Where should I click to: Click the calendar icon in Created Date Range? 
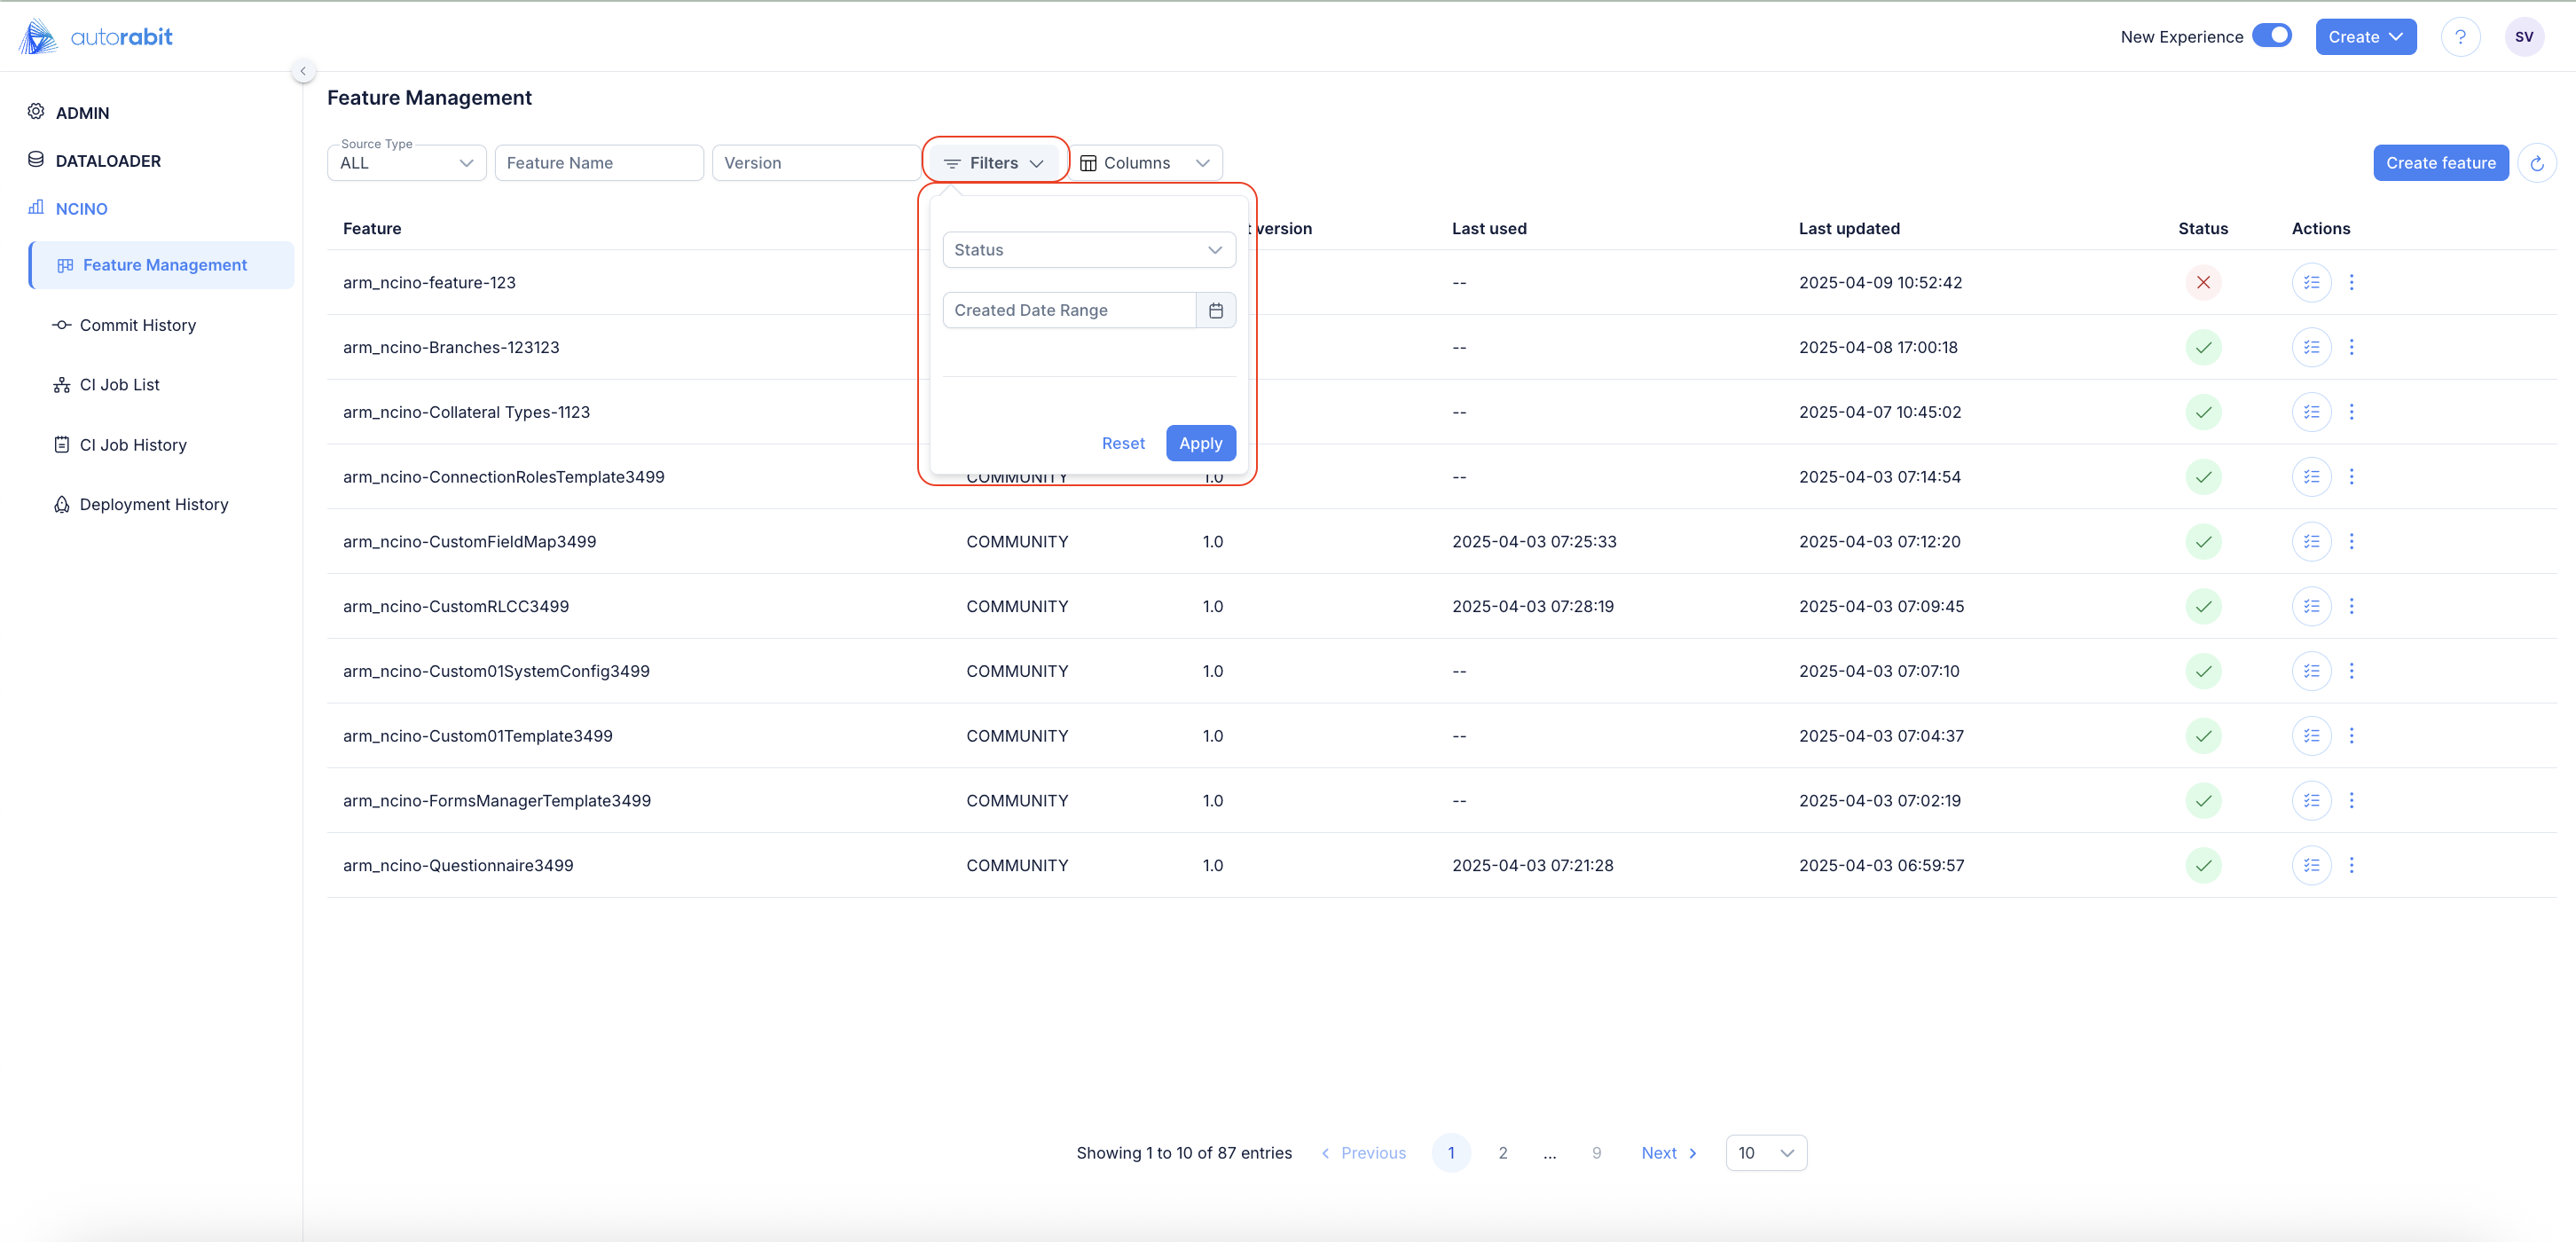(1215, 310)
